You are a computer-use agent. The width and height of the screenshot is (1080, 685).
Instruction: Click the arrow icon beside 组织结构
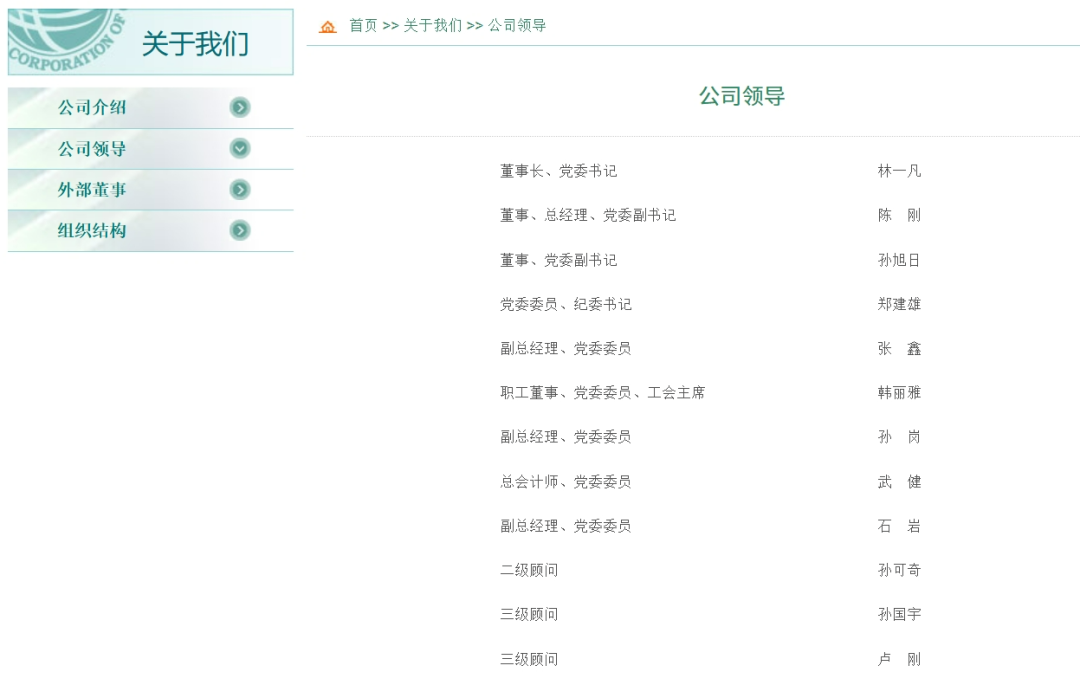240,231
